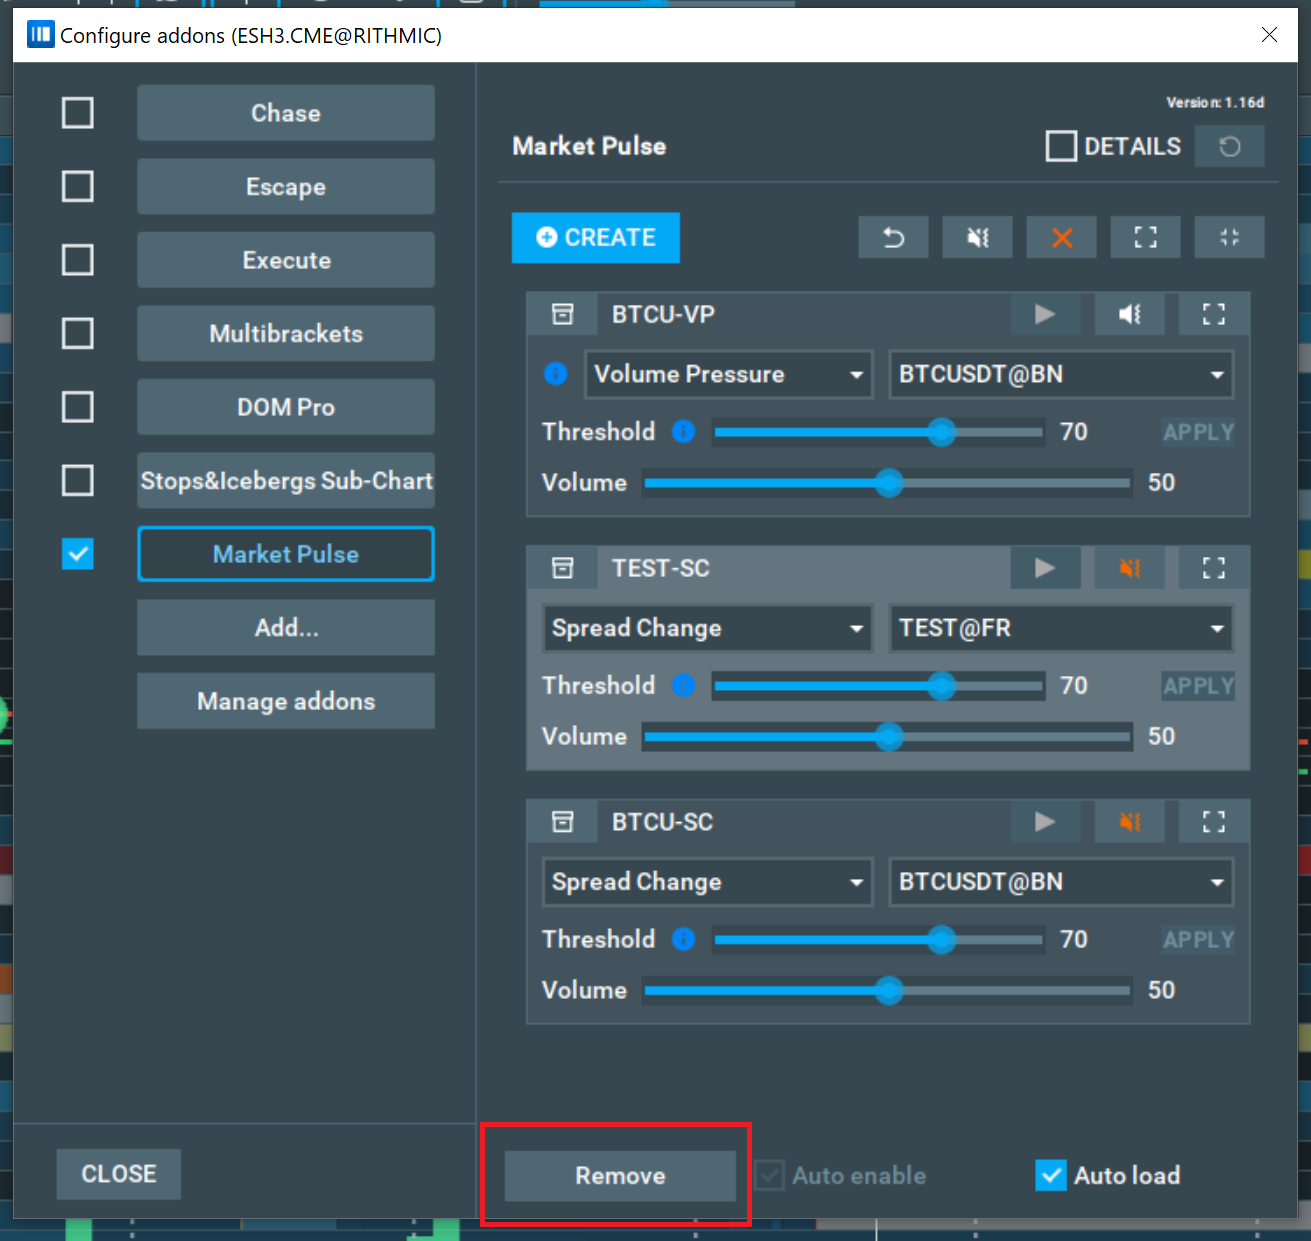
Task: Toggle sound icon on TEST-SC panel
Action: pyautogui.click(x=1130, y=568)
